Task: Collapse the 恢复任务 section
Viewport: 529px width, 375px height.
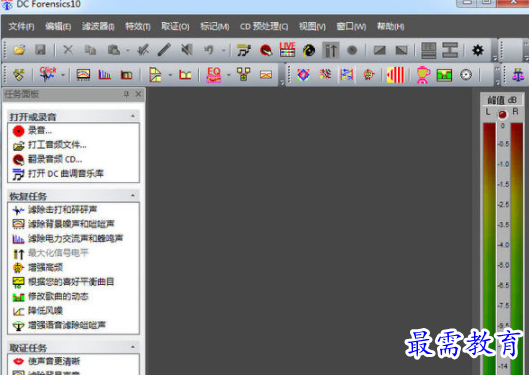Action: click(x=133, y=195)
